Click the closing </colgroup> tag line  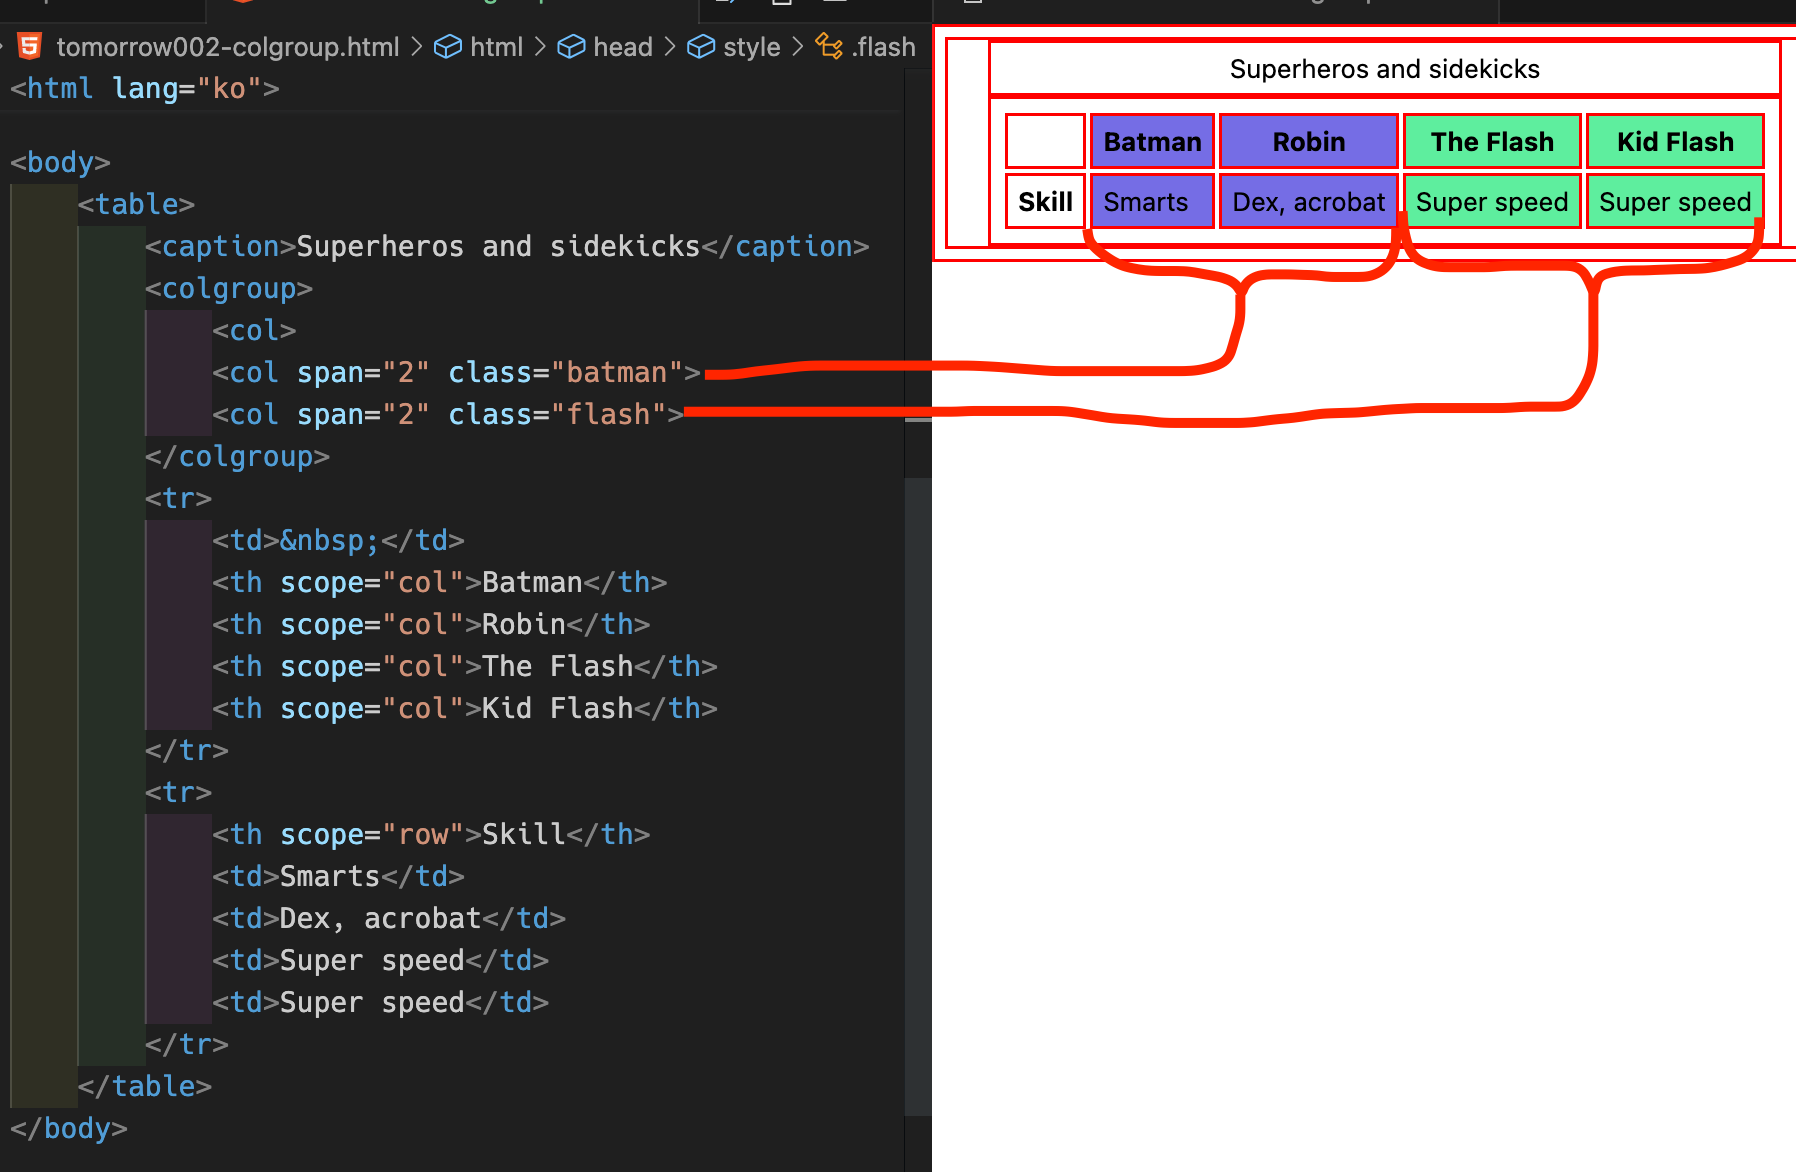point(237,456)
